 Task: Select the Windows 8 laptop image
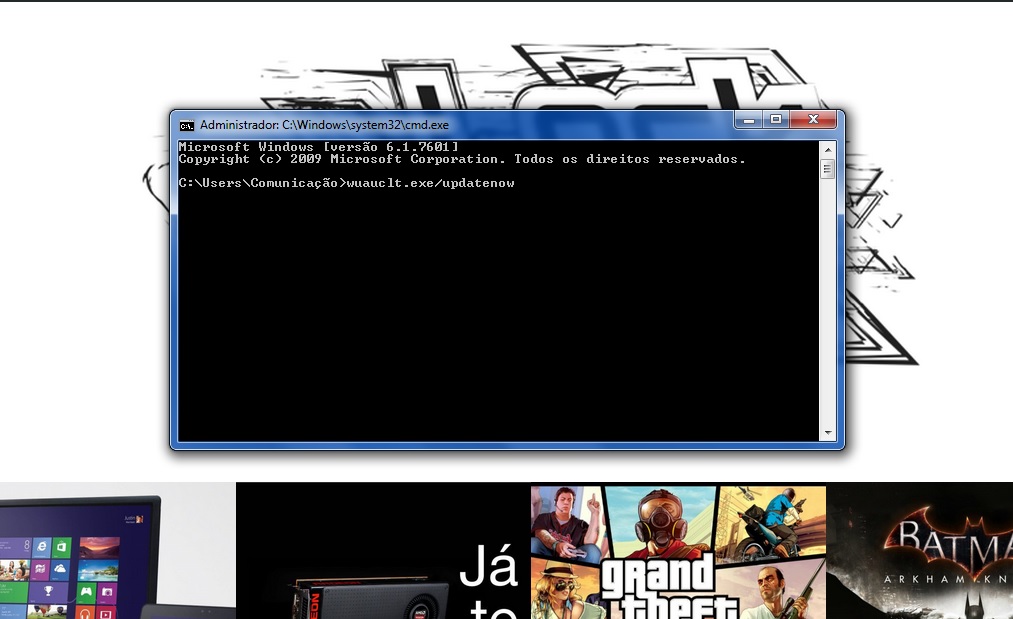pos(115,550)
